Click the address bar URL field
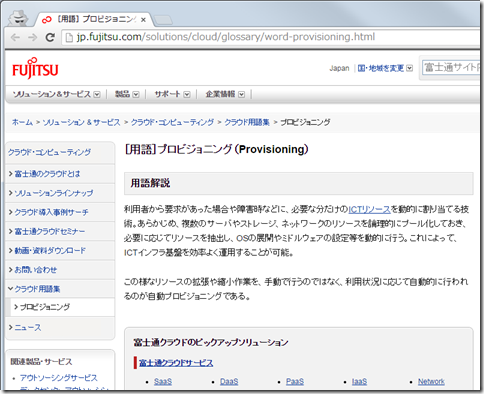Viewport: 484px width, 394px height. [272, 37]
